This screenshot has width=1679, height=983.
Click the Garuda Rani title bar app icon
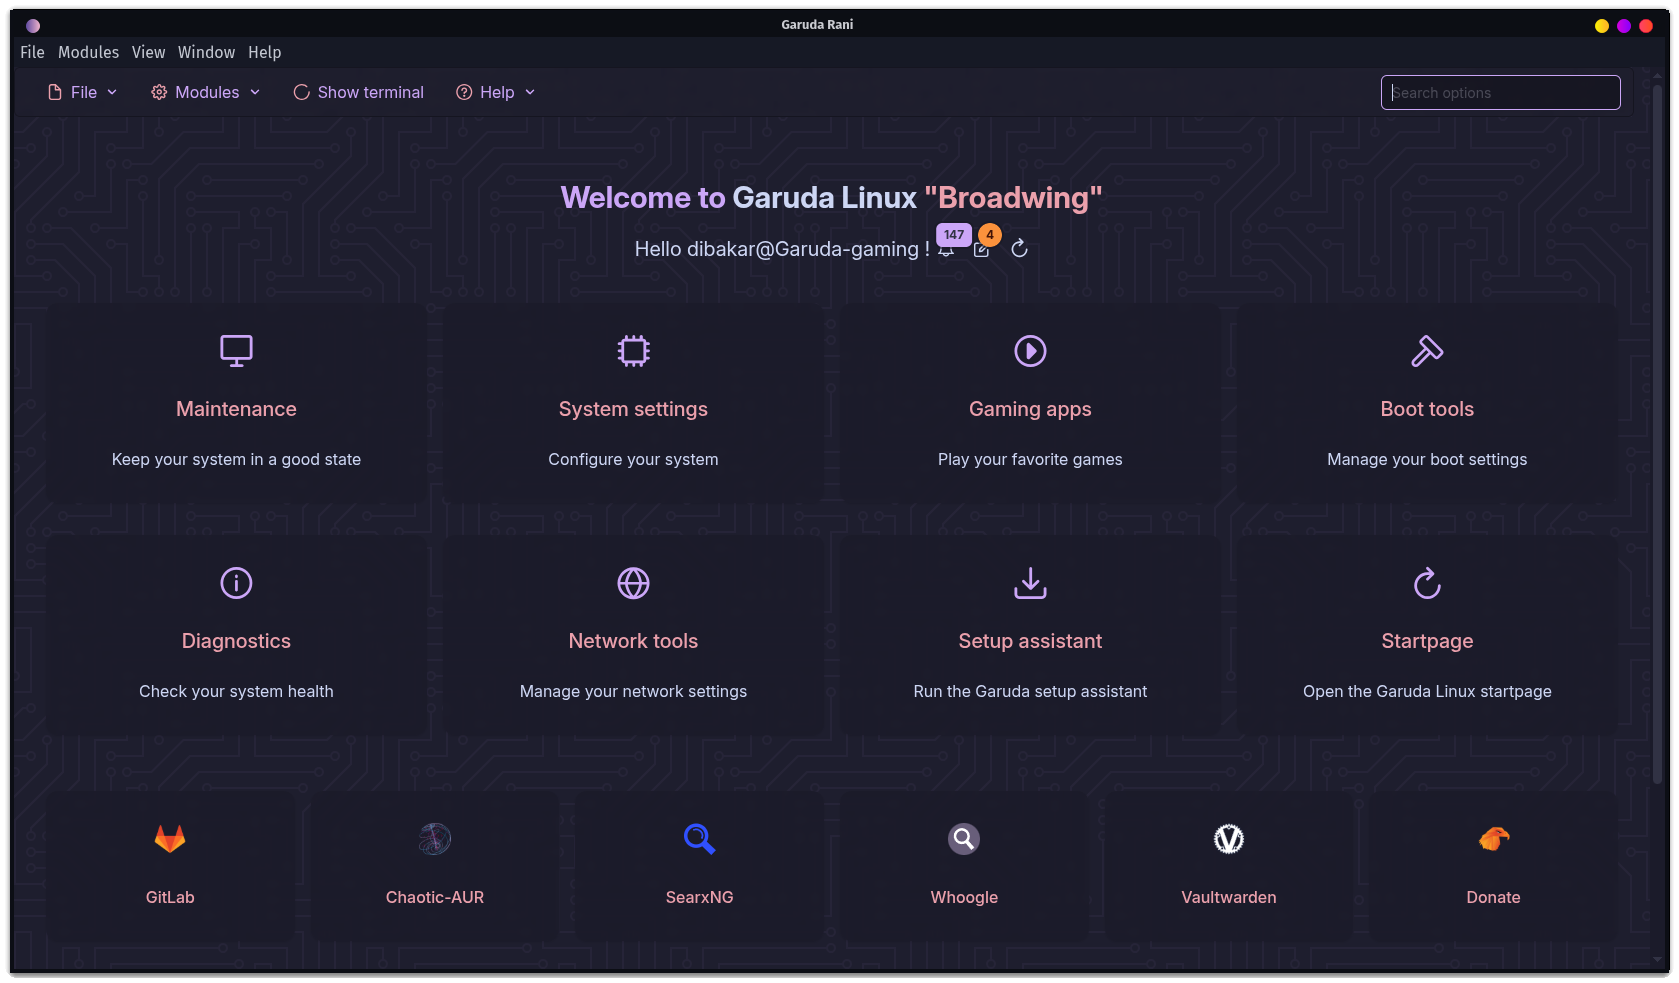pos(33,25)
